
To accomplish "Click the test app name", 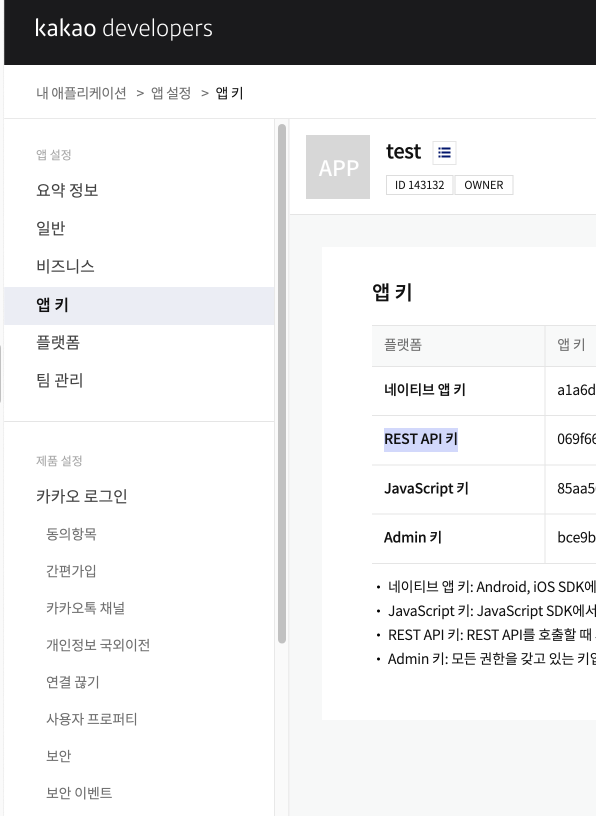I will pyautogui.click(x=403, y=151).
